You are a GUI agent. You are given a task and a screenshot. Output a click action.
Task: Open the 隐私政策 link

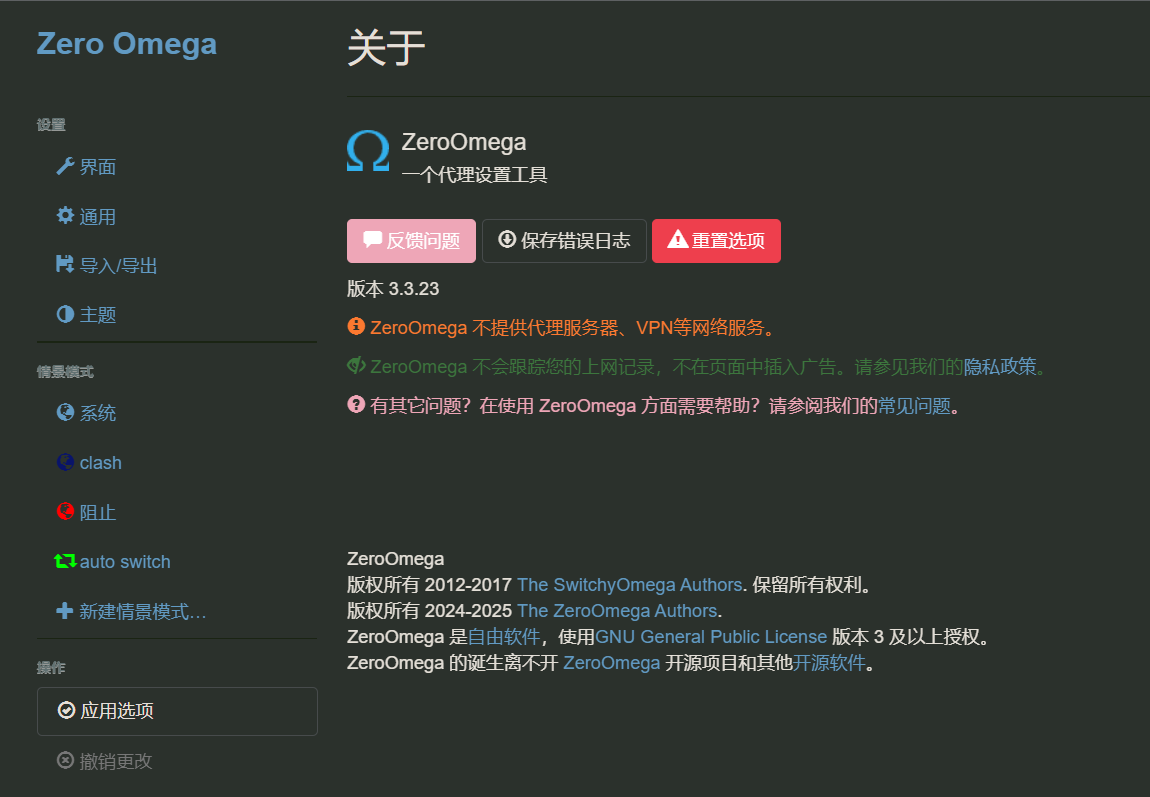(1000, 367)
